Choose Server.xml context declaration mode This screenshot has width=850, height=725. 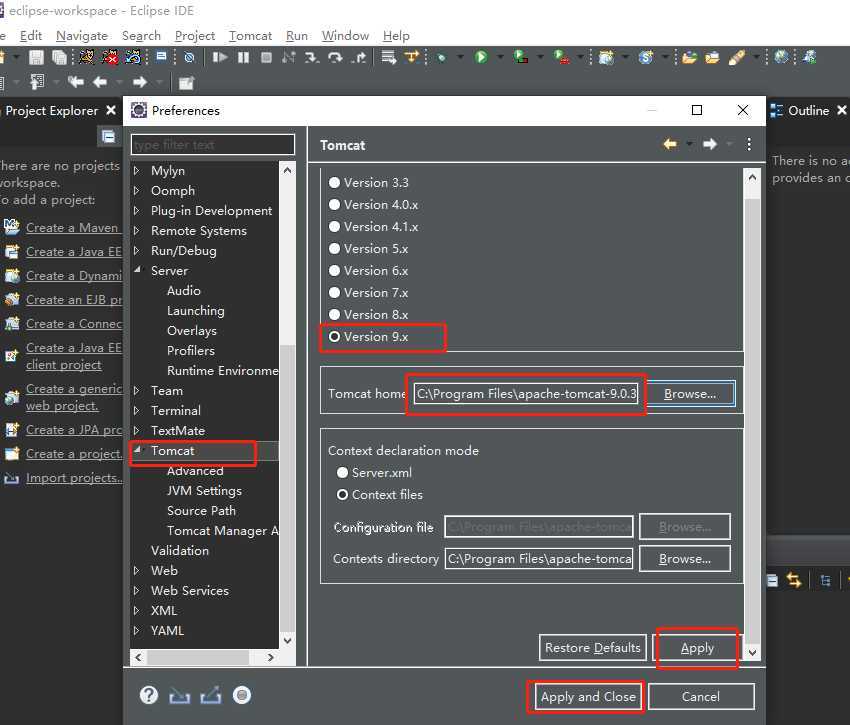(x=342, y=473)
